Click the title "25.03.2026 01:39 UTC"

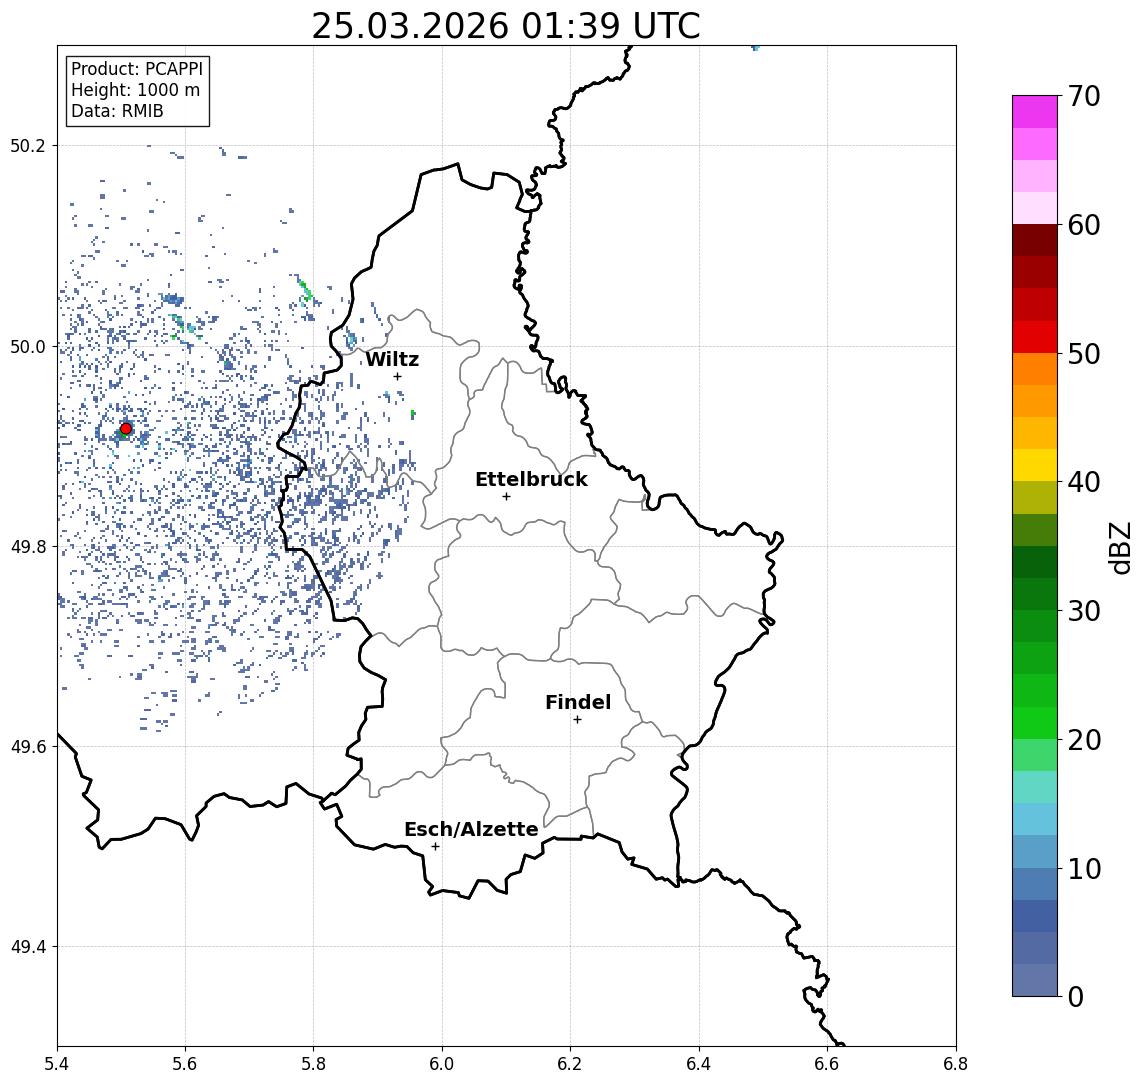(506, 26)
